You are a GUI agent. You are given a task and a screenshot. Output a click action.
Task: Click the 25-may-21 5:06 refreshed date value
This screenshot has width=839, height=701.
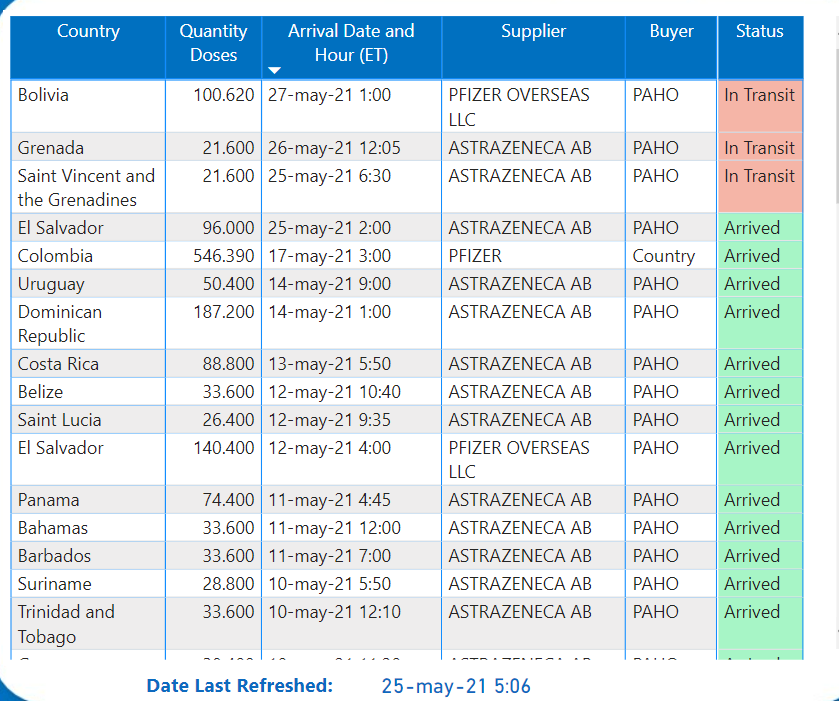455,686
